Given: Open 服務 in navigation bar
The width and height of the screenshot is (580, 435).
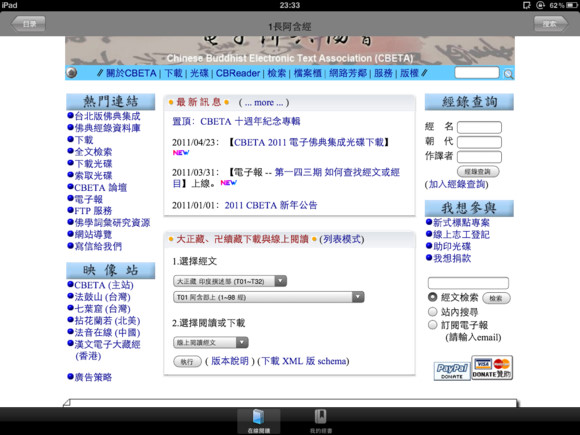Looking at the screenshot, I should [x=383, y=73].
